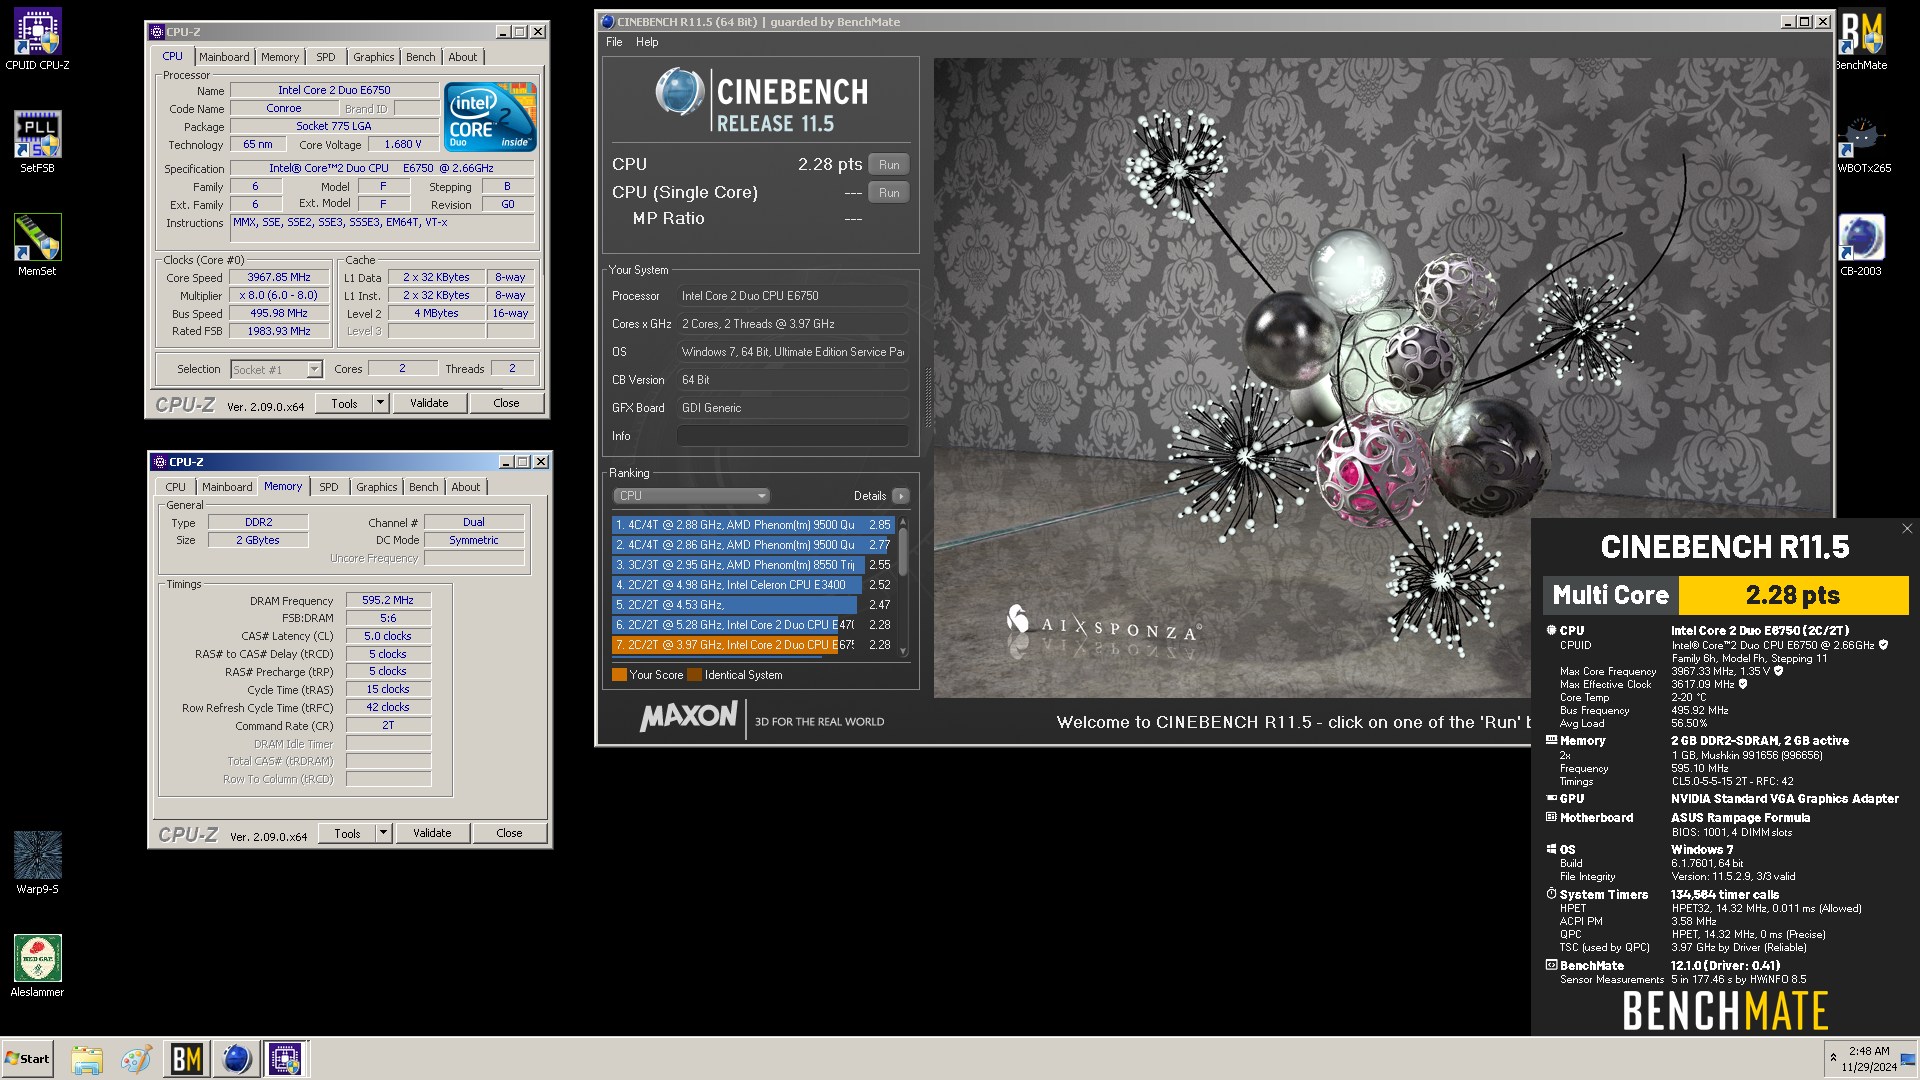The width and height of the screenshot is (1920, 1080).
Task: Open the Paint taskbar icon
Action: (136, 1059)
